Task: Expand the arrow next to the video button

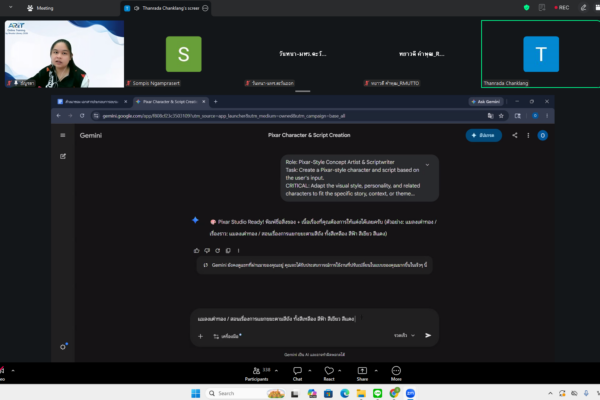Action: point(13,371)
